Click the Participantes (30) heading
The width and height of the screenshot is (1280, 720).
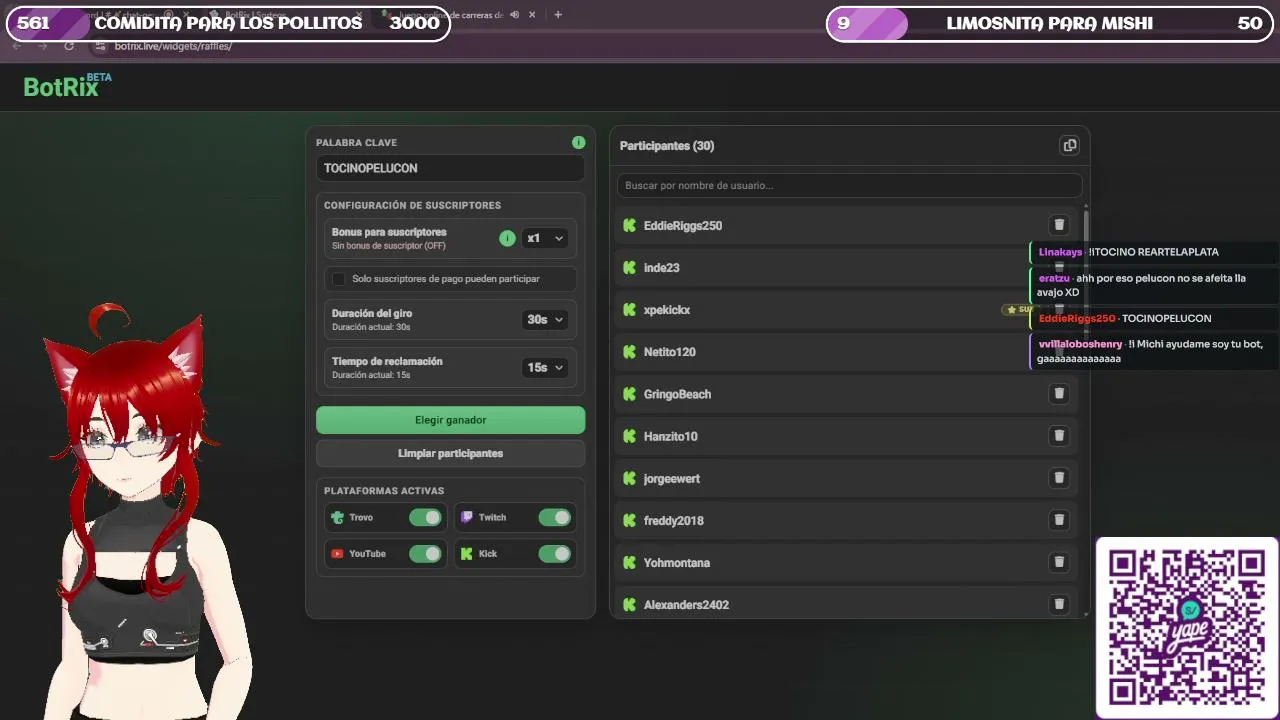667,146
